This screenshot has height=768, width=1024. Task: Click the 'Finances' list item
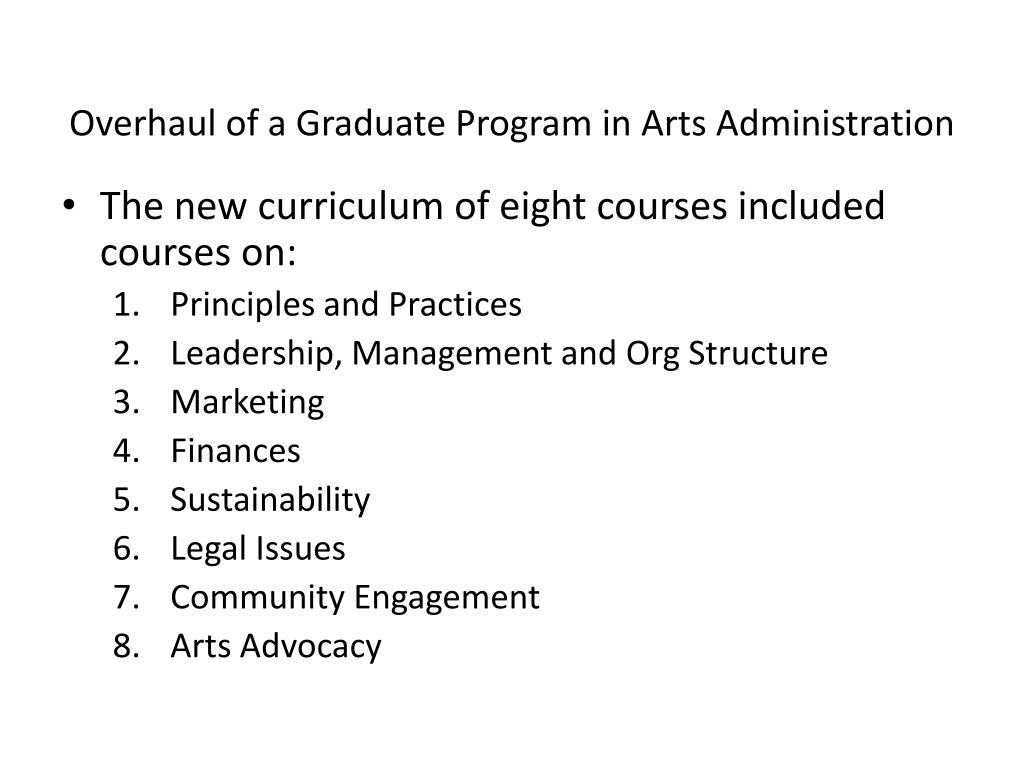235,451
